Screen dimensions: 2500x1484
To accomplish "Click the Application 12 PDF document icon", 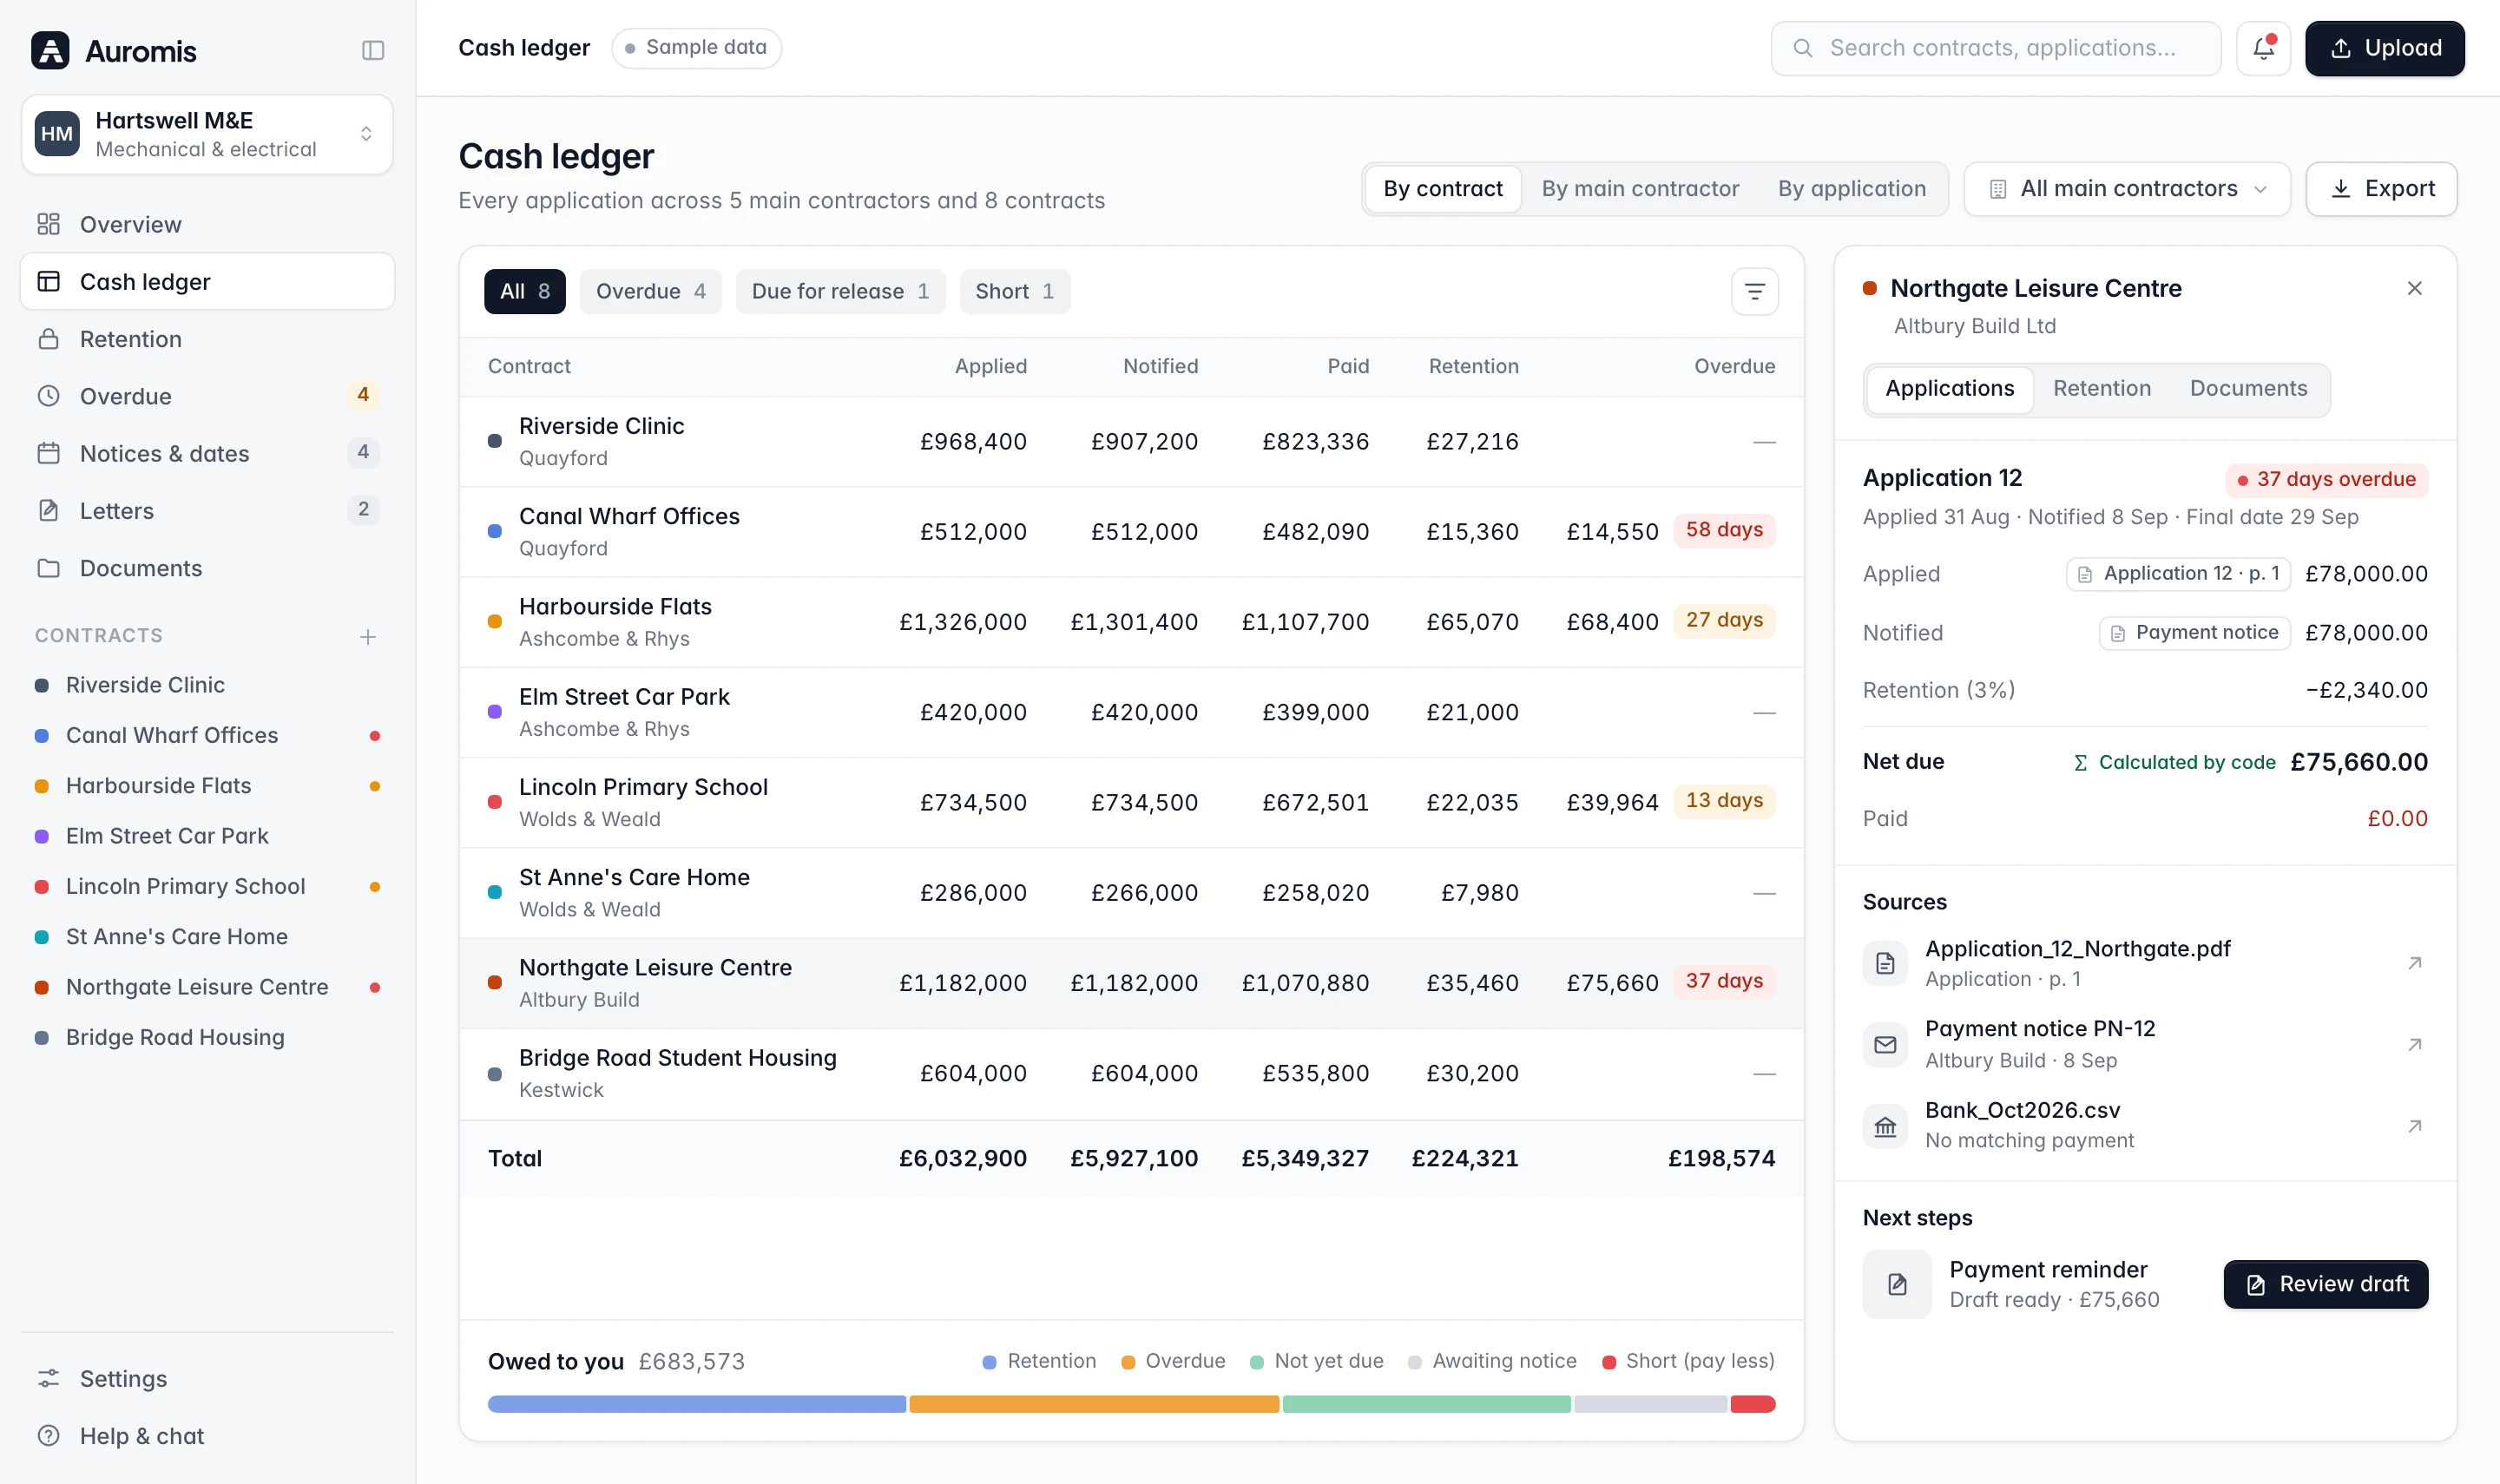I will pos(1885,963).
